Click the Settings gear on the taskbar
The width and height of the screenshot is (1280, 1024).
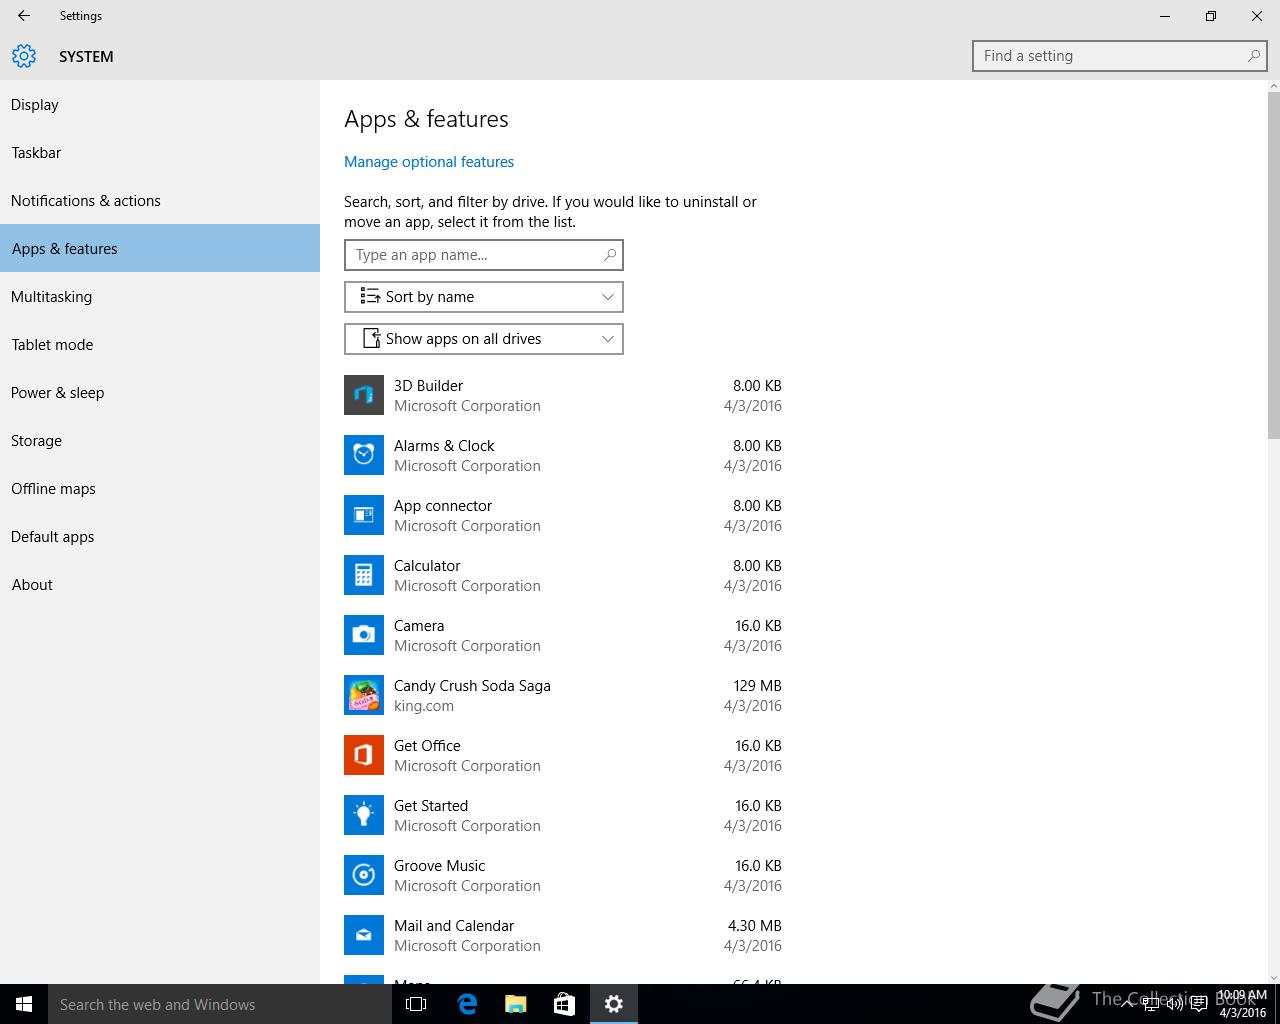tap(614, 1004)
